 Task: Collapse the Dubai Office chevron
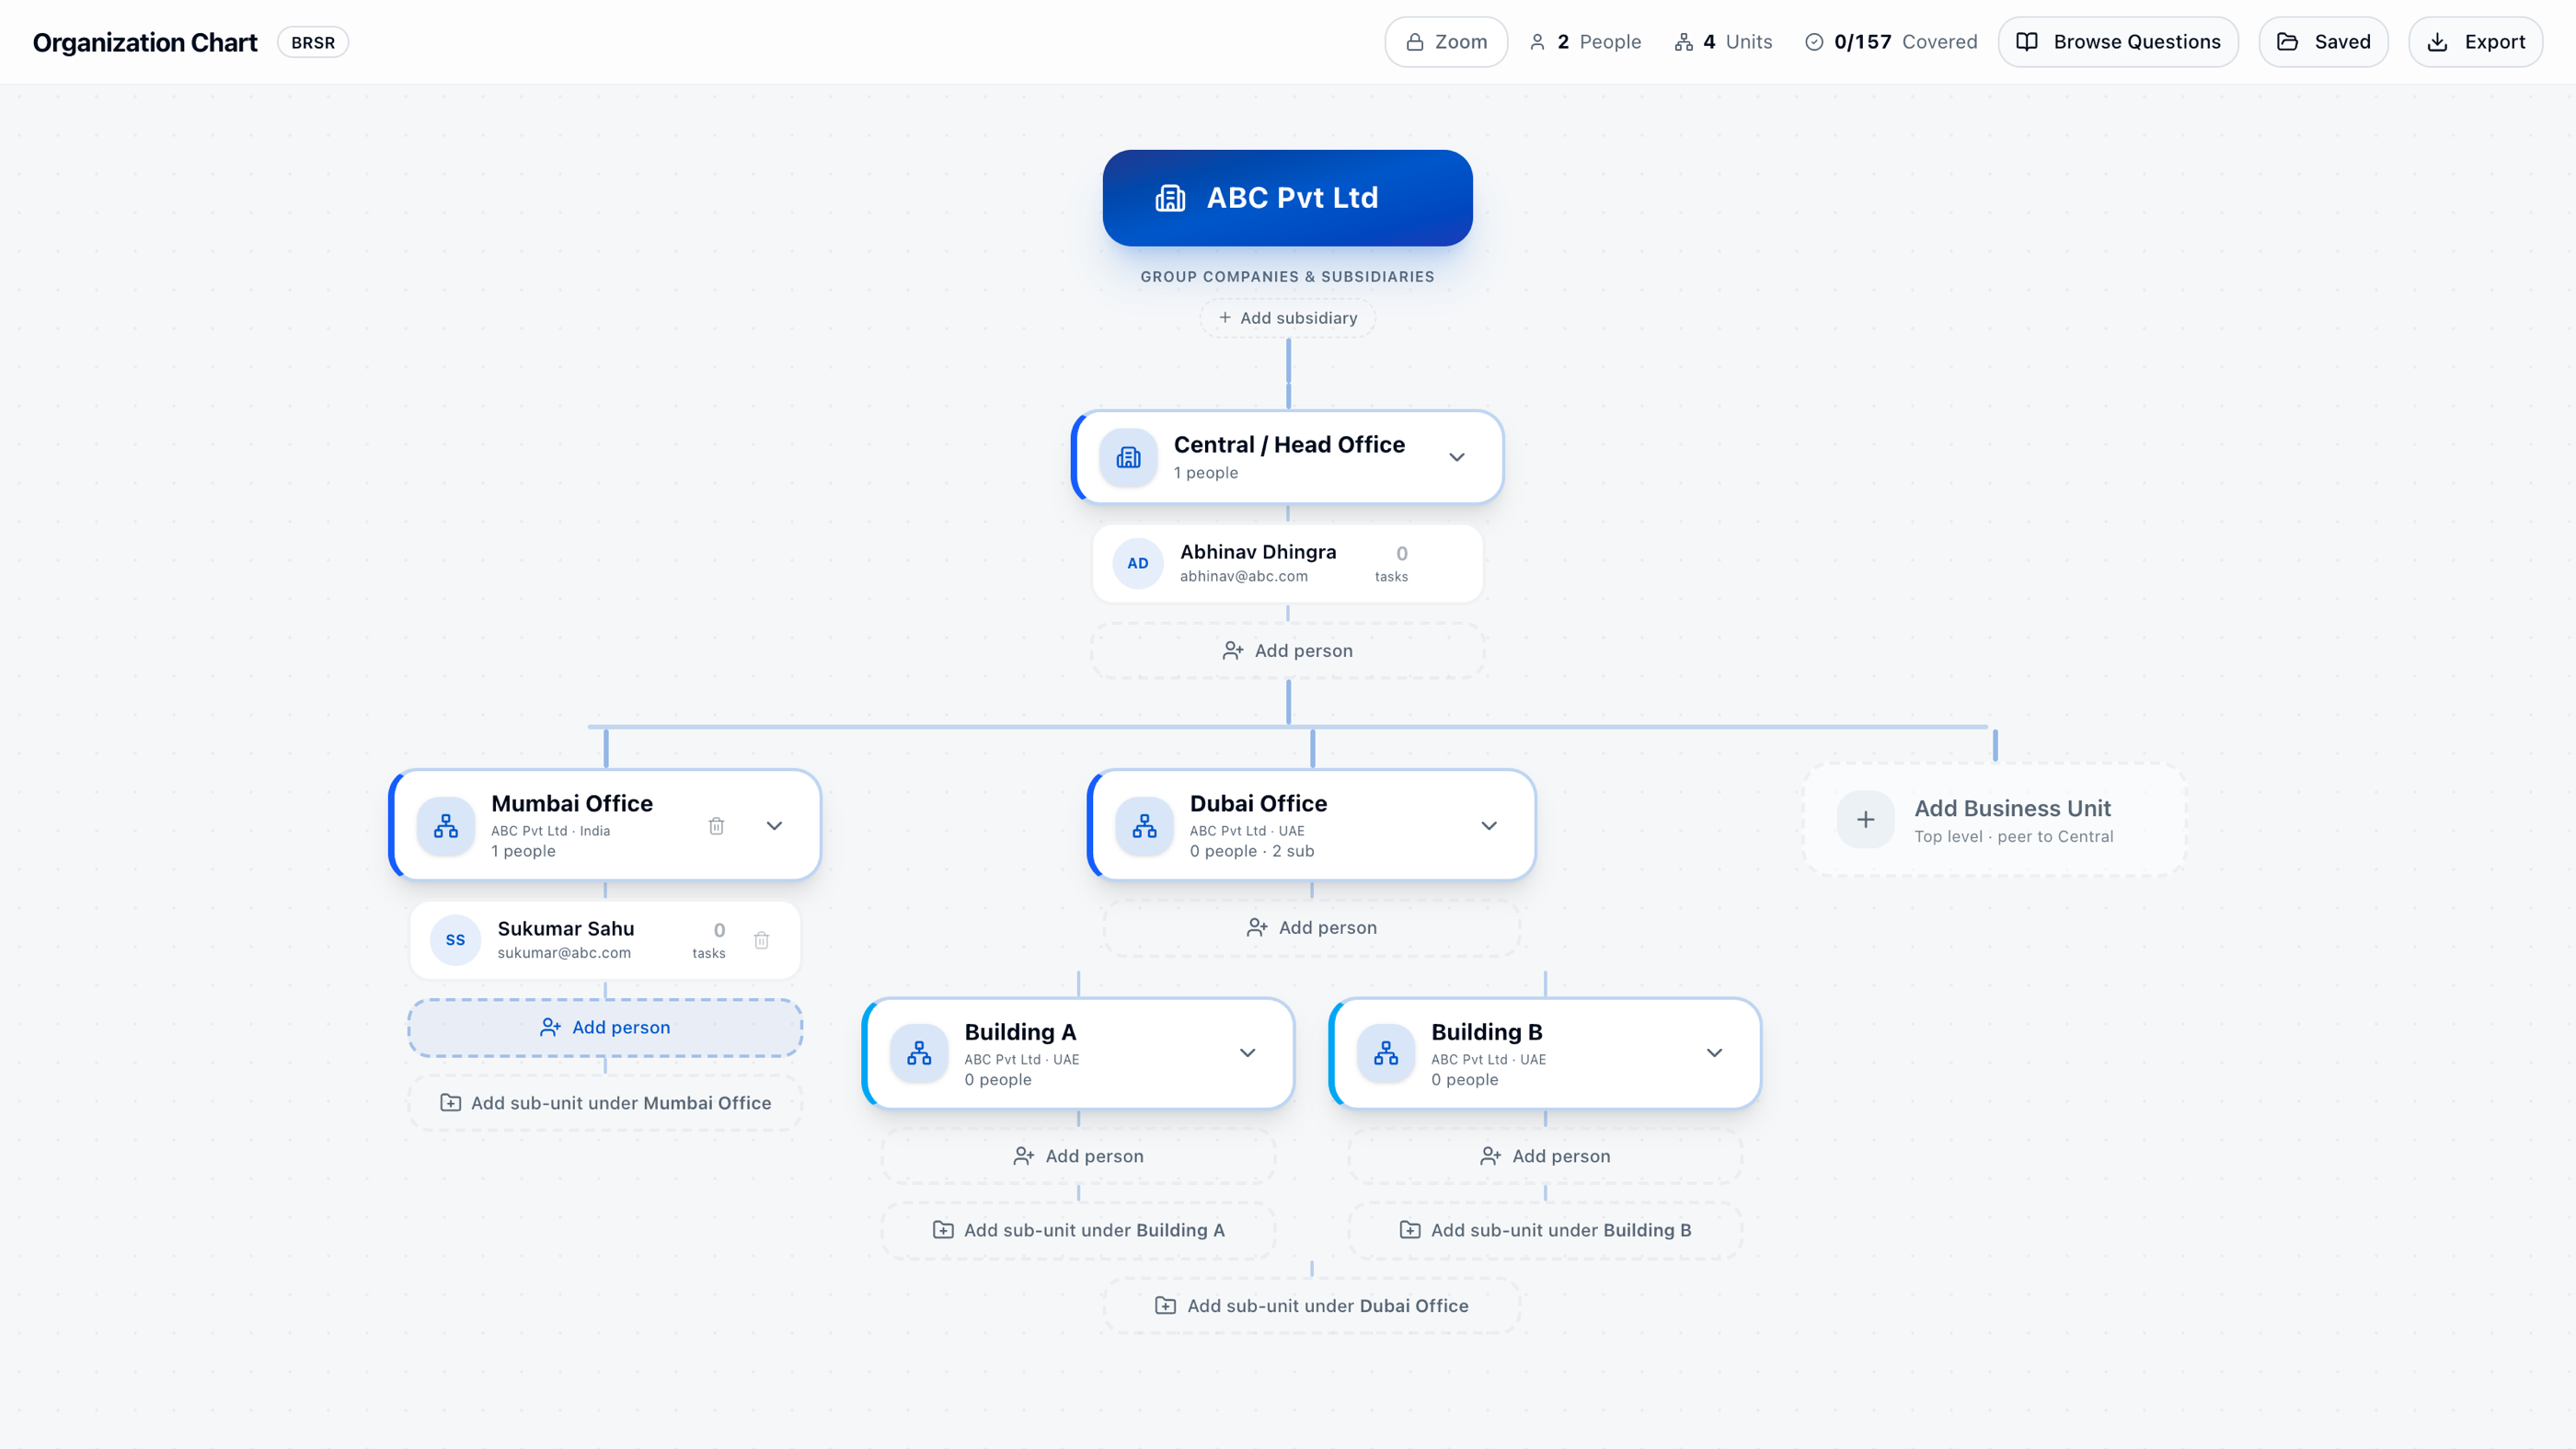click(1489, 826)
